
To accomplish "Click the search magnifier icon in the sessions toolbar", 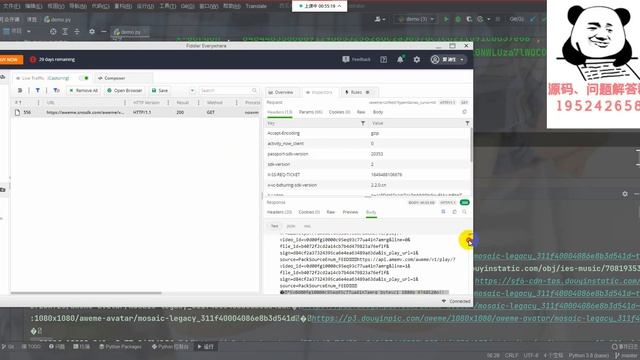I will (x=254, y=91).
